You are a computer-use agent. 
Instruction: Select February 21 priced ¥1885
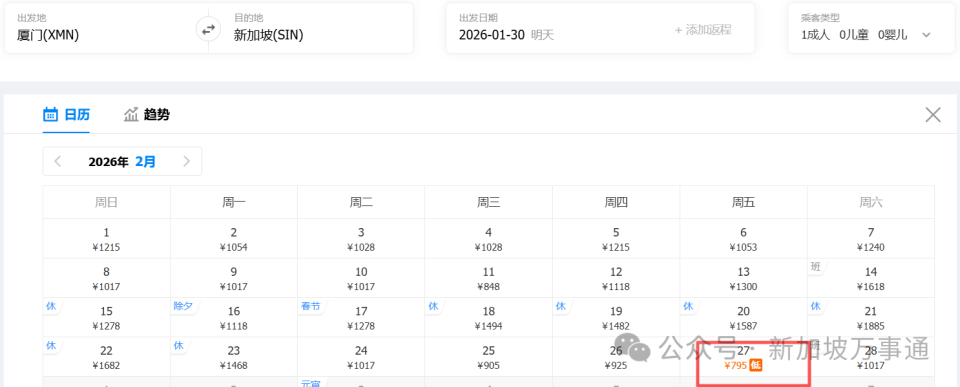coord(871,317)
